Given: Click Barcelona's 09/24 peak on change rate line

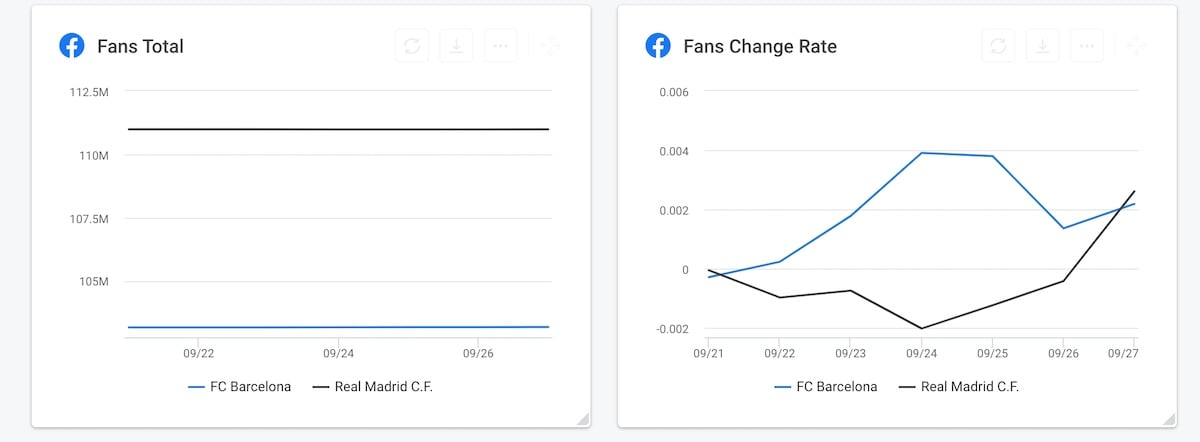Looking at the screenshot, I should pos(921,153).
